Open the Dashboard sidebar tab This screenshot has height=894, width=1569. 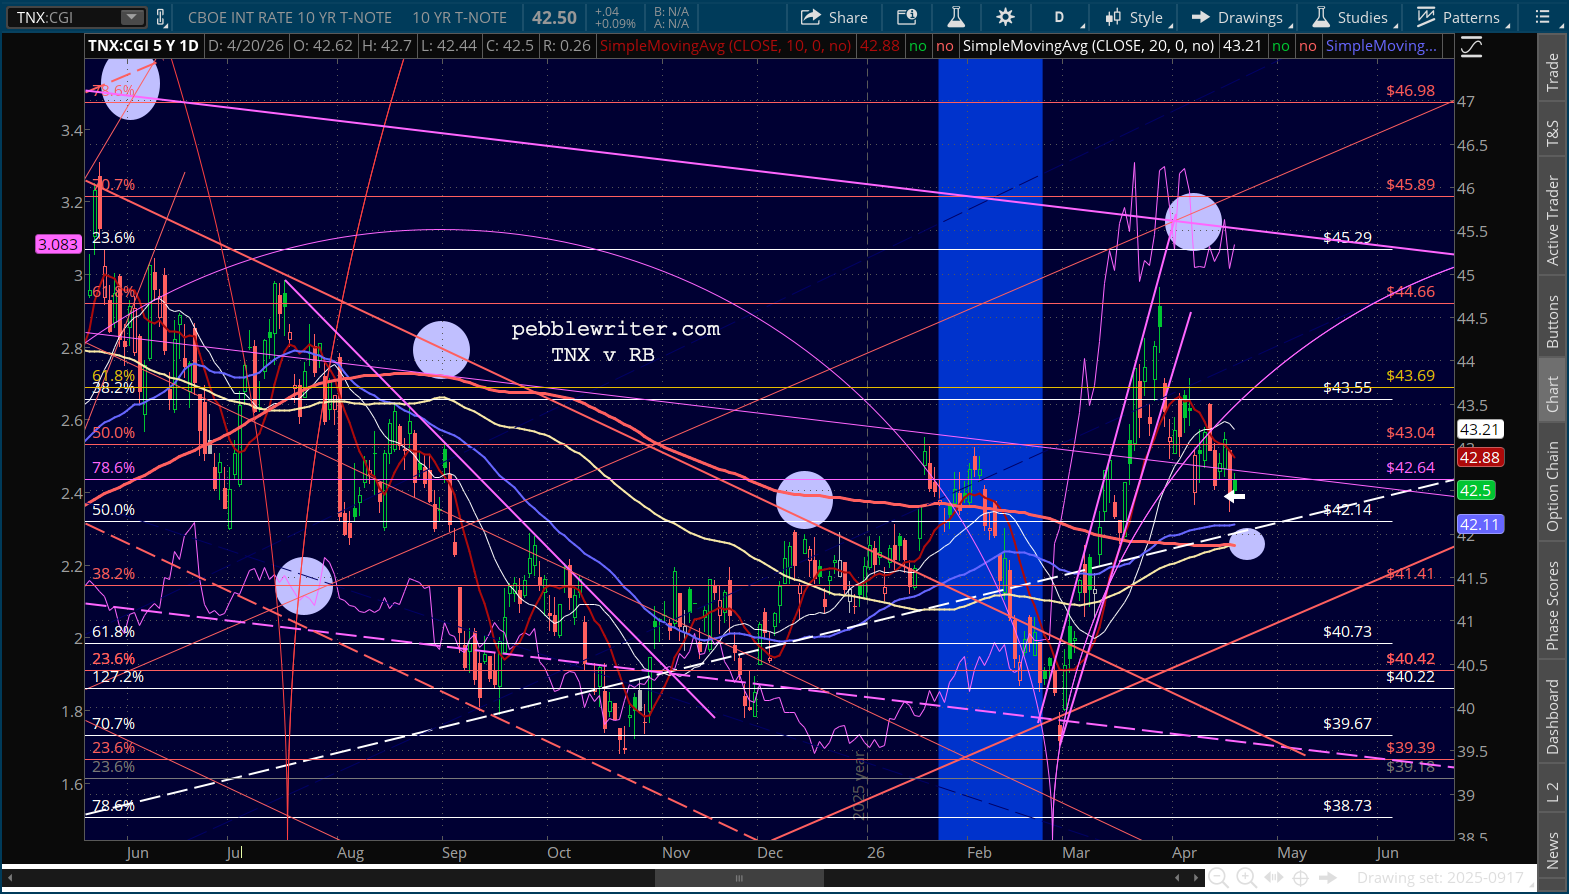1553,717
